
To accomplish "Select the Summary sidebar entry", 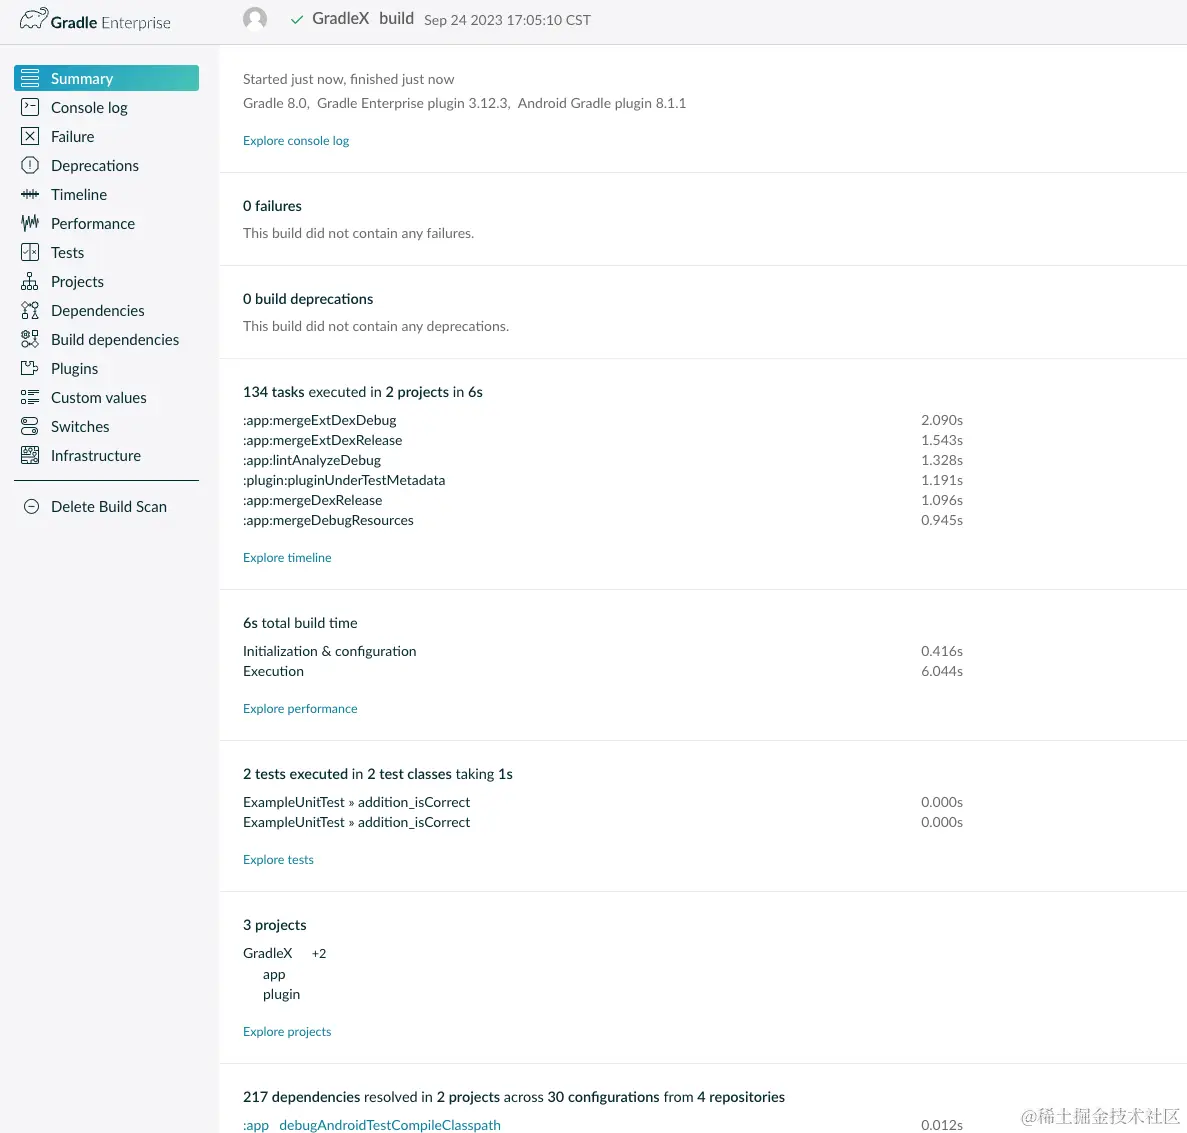I will 80,78.
